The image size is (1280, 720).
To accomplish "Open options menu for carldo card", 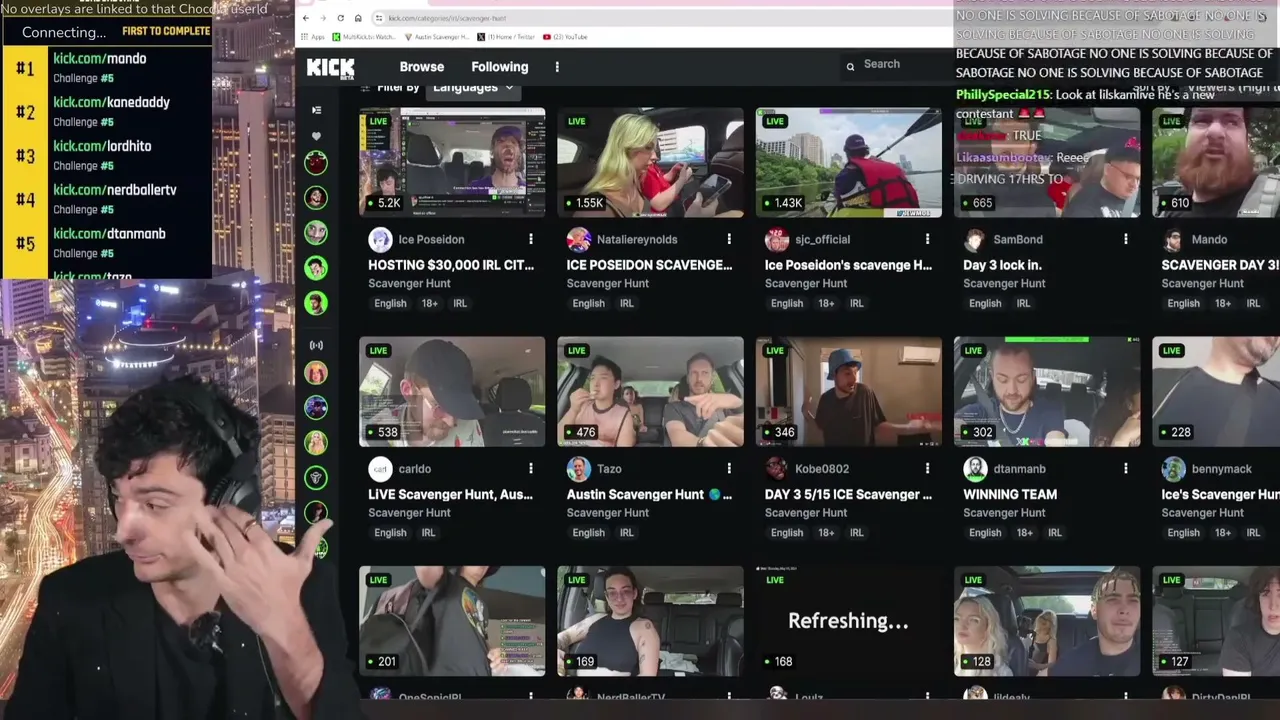I will 531,468.
